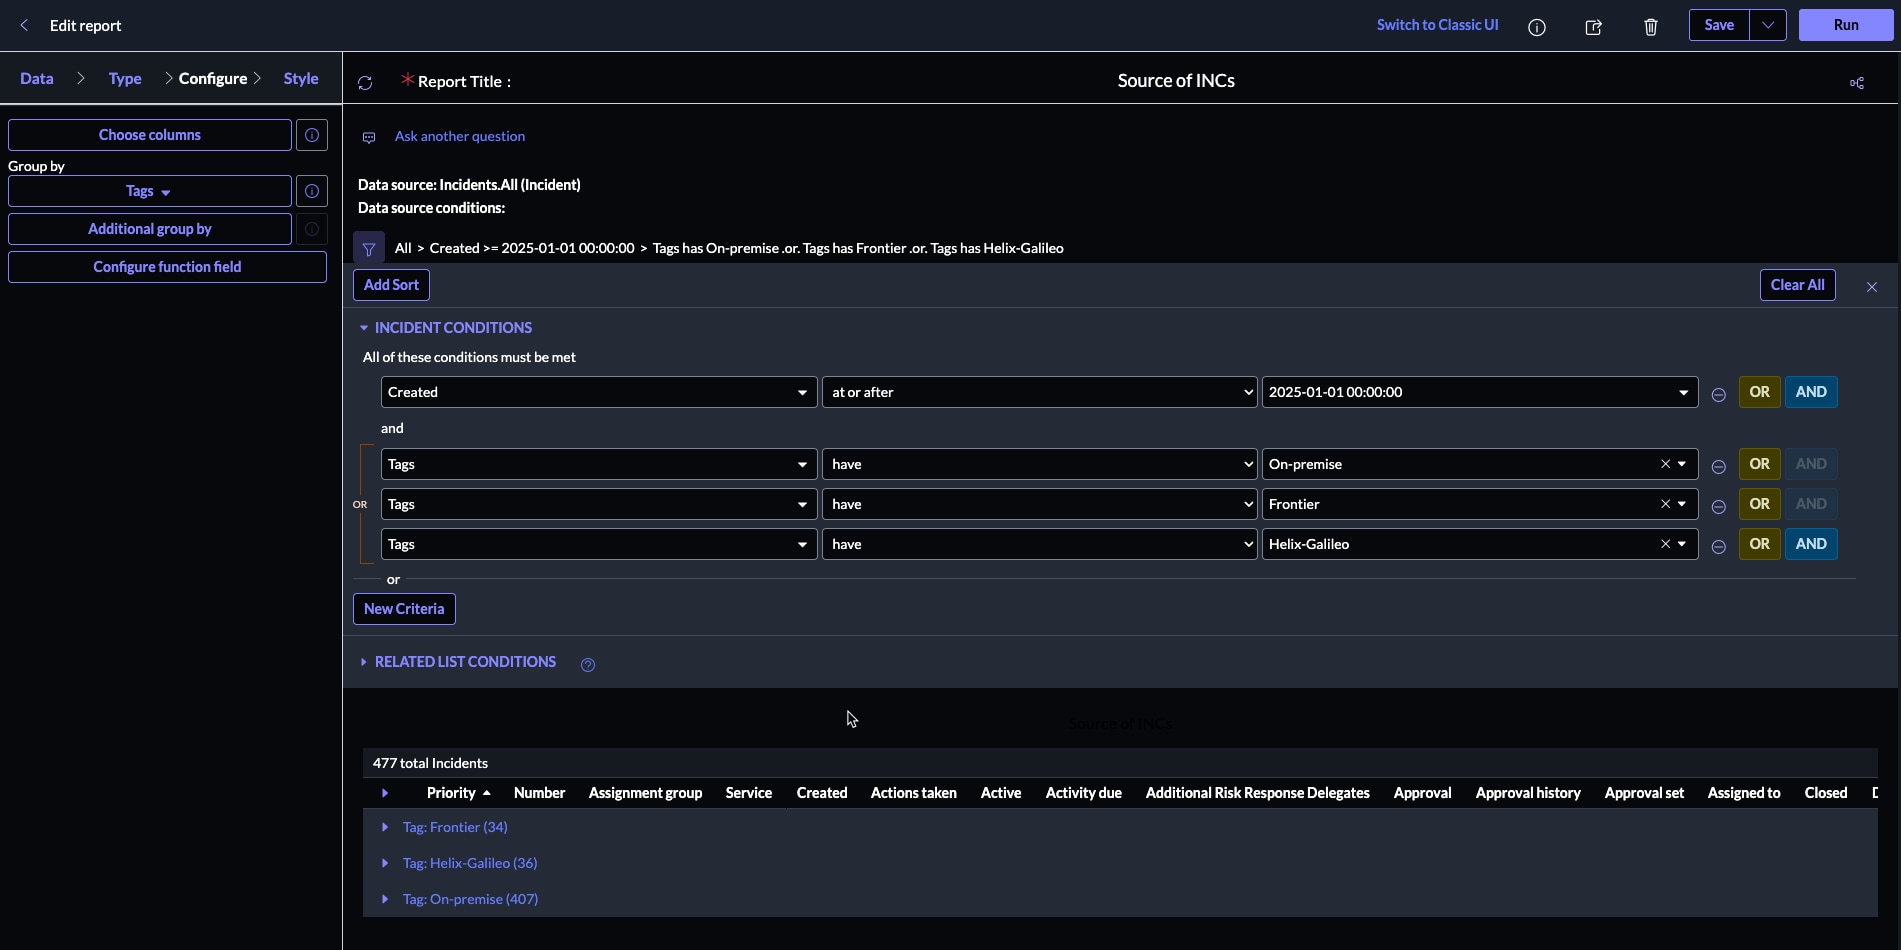Open the 'at or after' operator dropdown

point(1039,392)
